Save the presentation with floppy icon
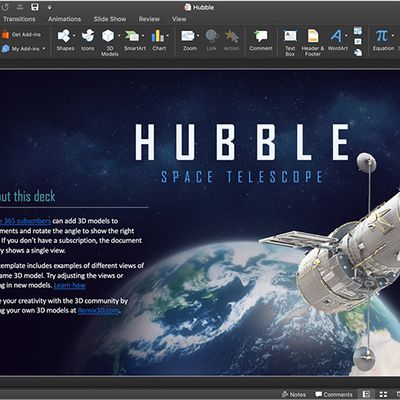 point(35,7)
